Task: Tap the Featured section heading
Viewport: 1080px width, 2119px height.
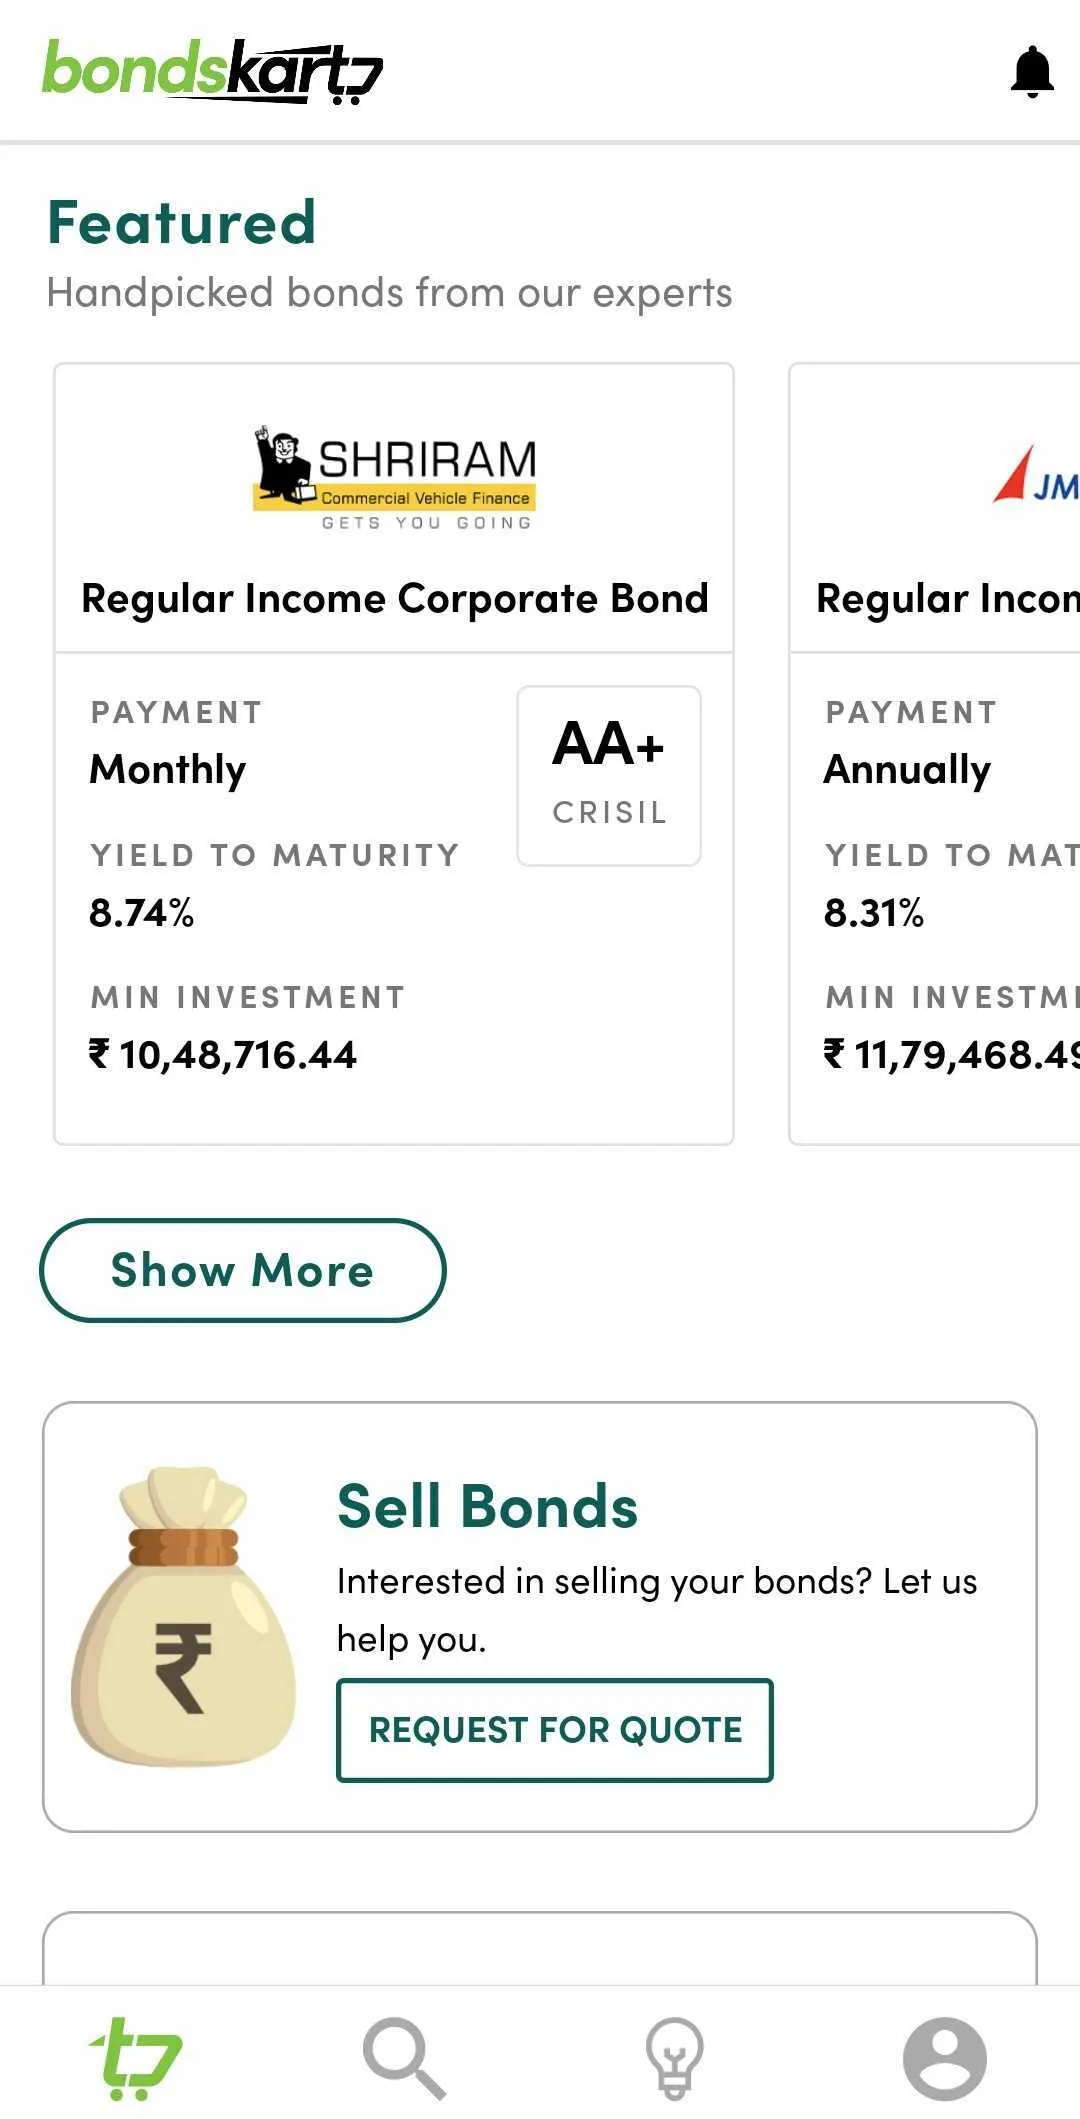Action: click(x=182, y=222)
